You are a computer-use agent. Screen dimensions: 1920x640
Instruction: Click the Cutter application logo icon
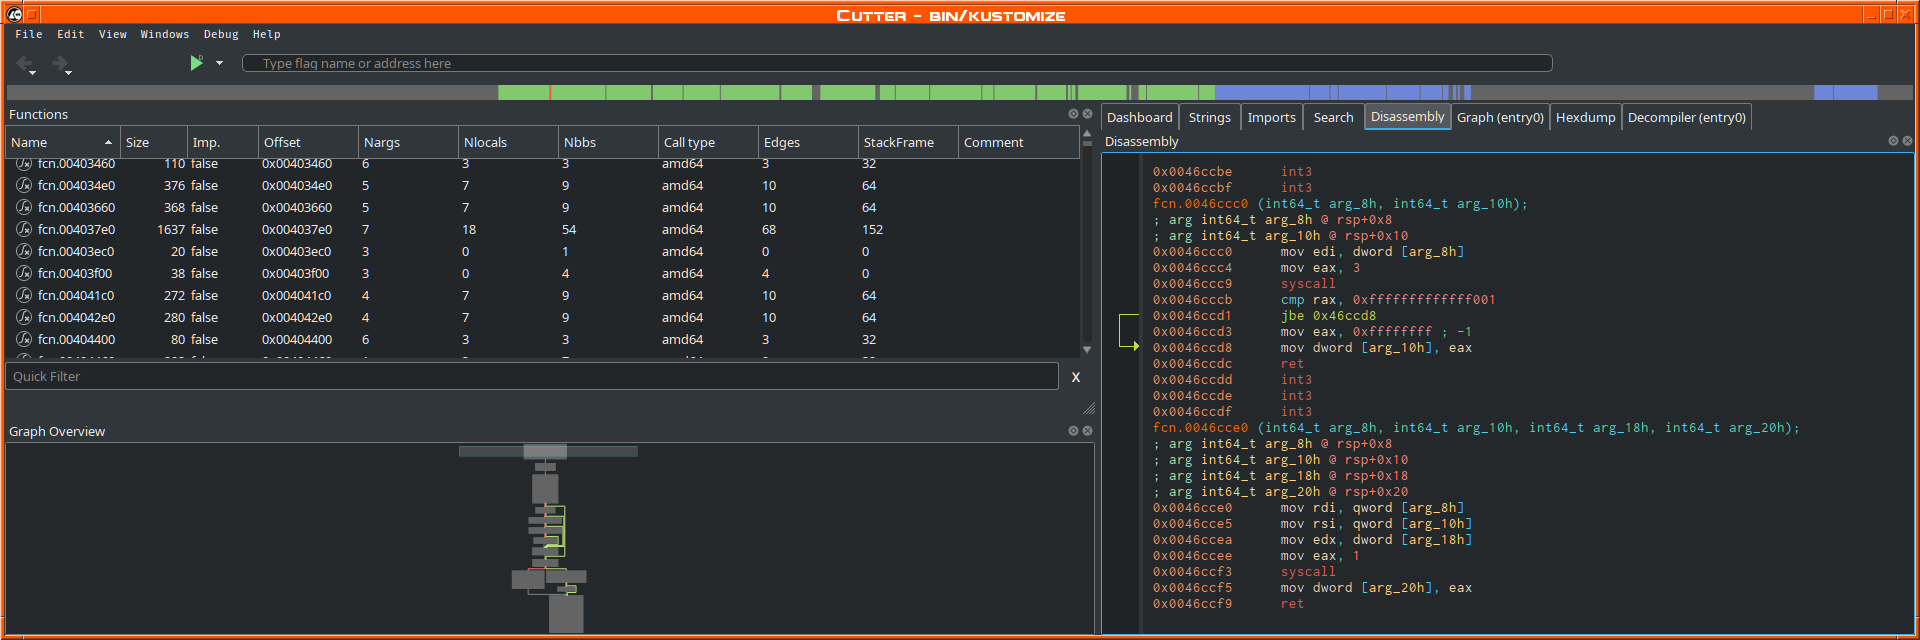(14, 14)
